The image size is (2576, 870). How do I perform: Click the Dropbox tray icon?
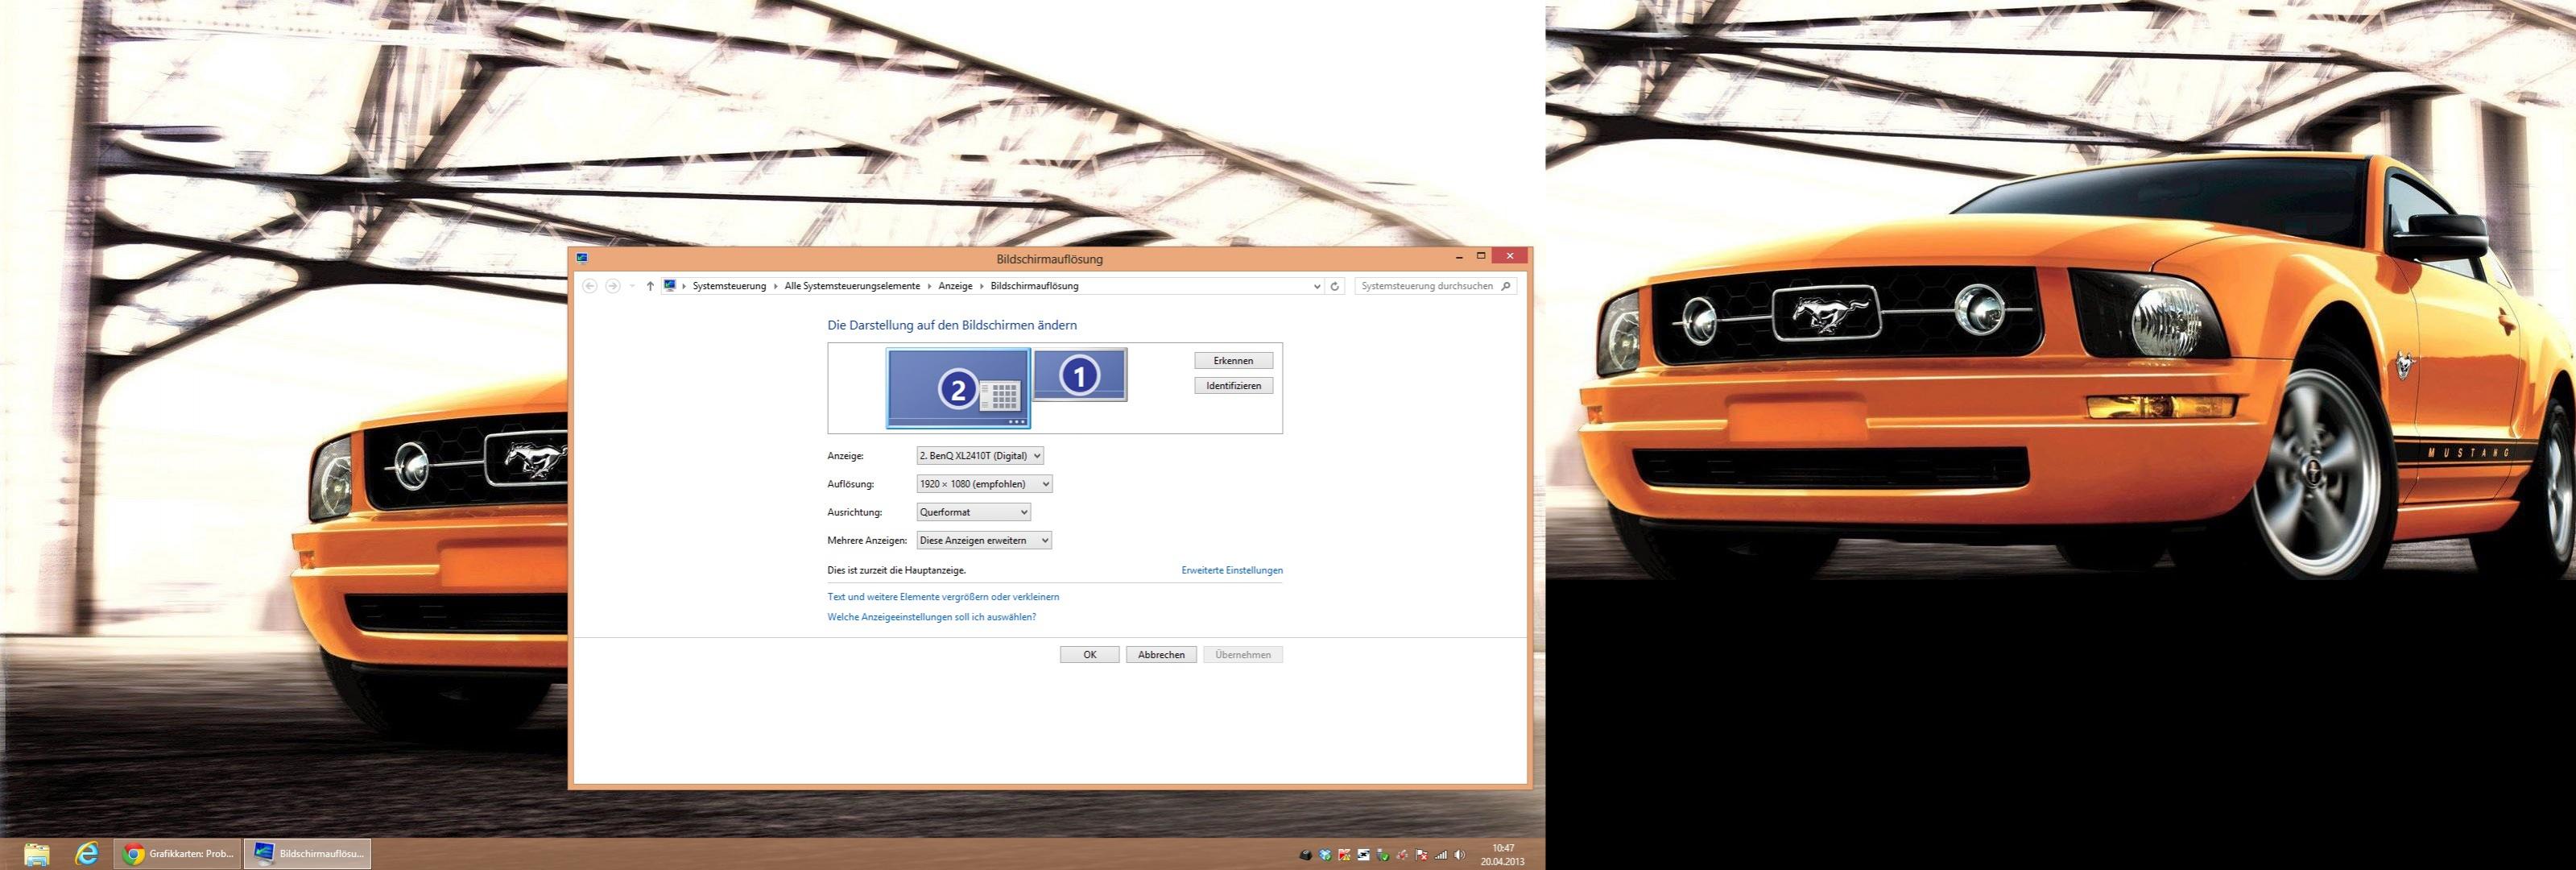[x=1326, y=855]
